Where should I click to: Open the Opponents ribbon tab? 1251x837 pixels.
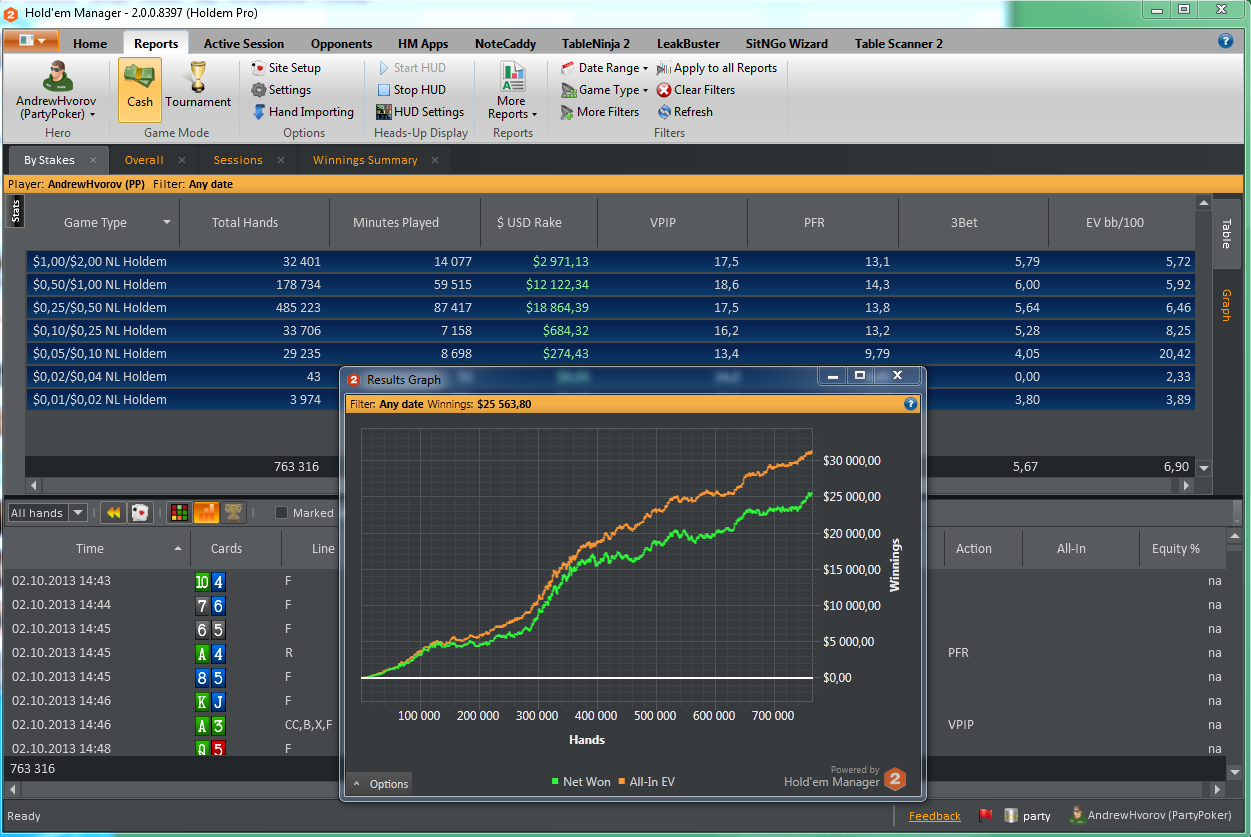(x=341, y=43)
